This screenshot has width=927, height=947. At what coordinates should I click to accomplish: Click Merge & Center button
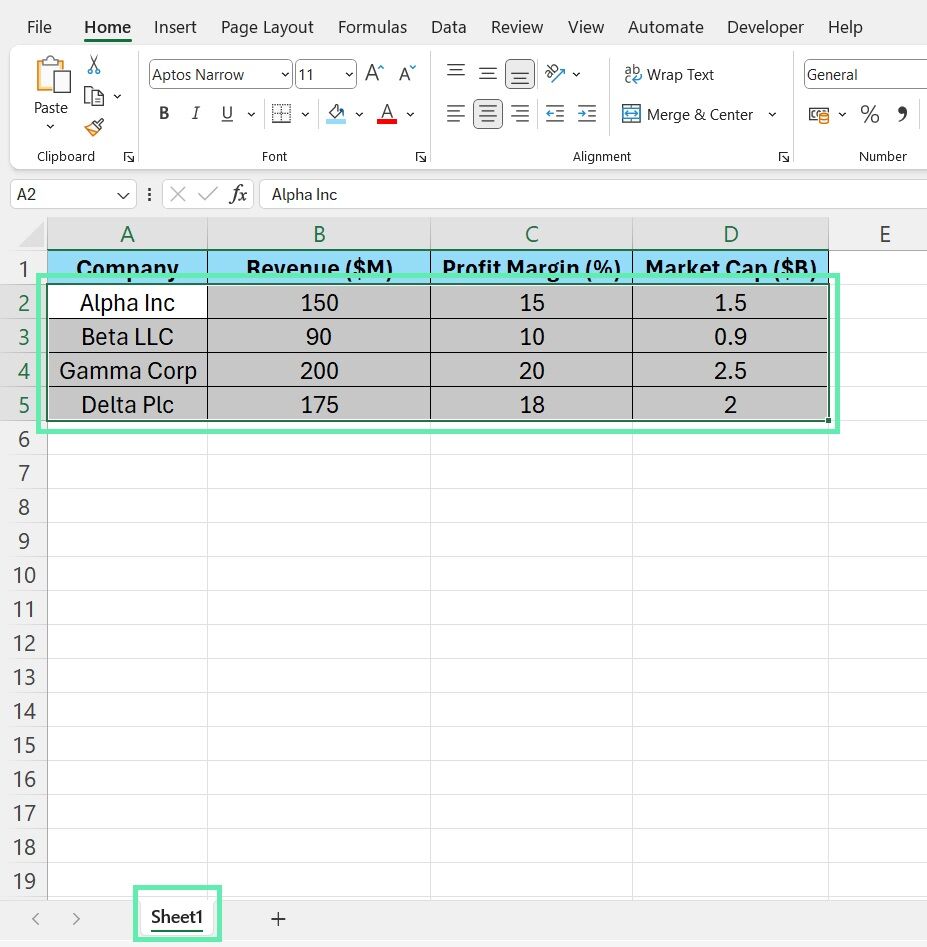(x=687, y=114)
